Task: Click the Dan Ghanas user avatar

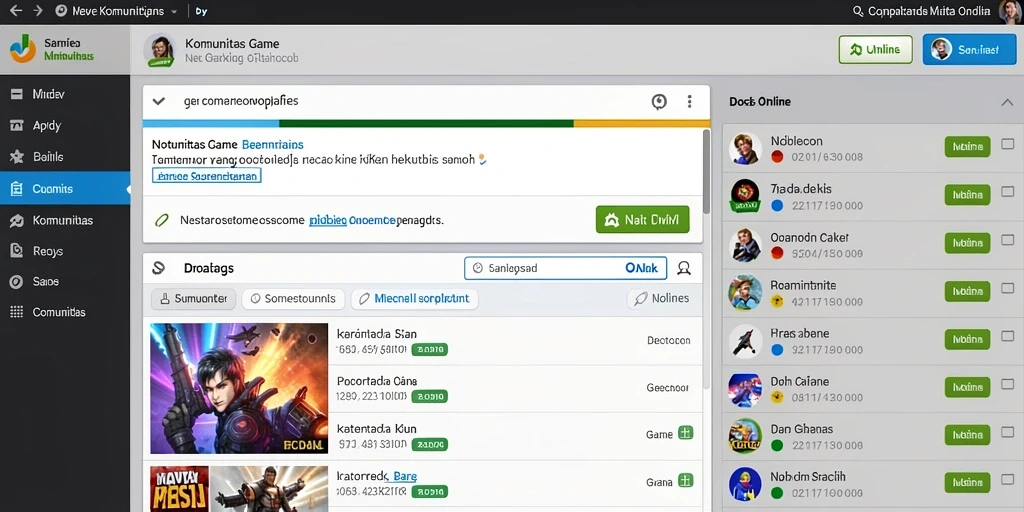Action: coord(745,436)
